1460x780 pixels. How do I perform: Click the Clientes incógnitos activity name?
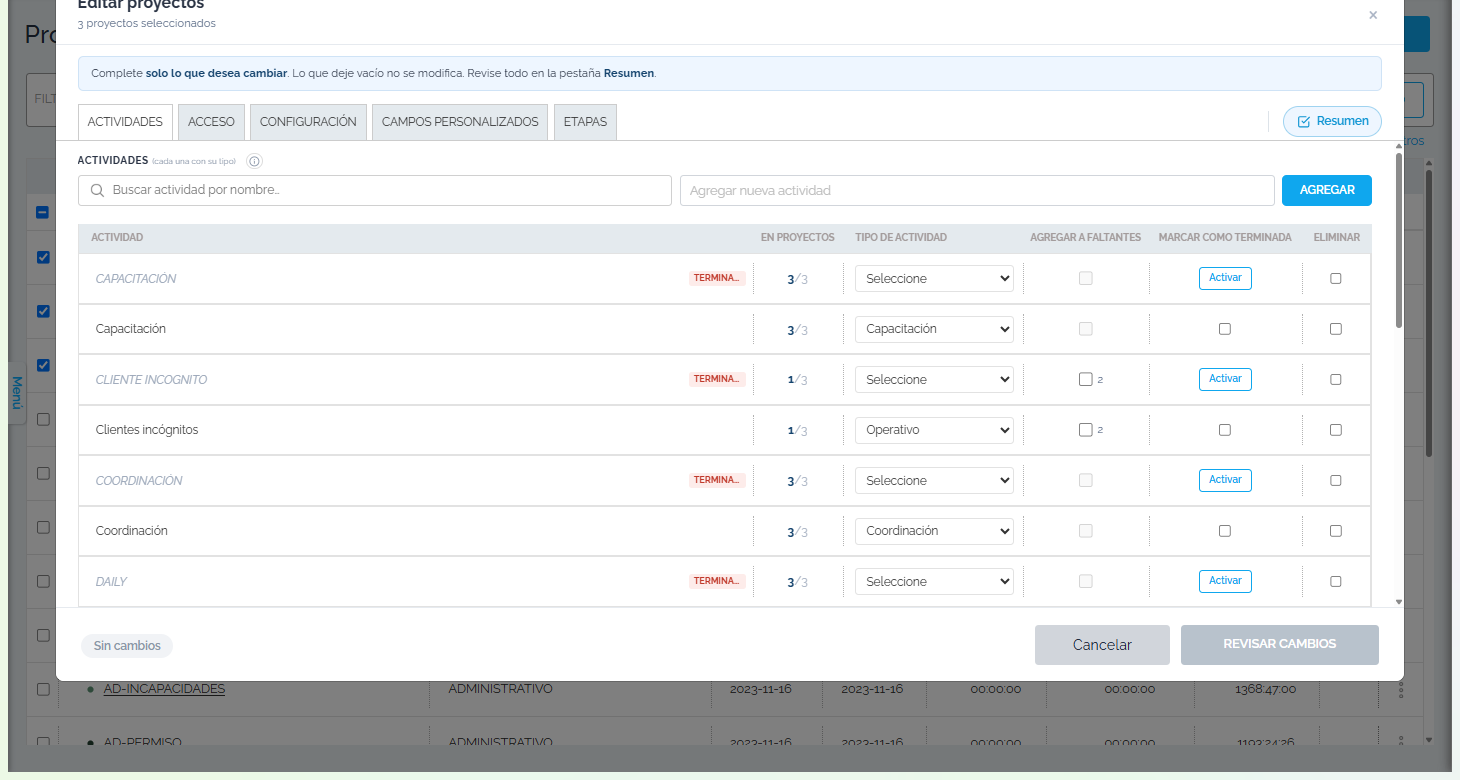(x=147, y=430)
